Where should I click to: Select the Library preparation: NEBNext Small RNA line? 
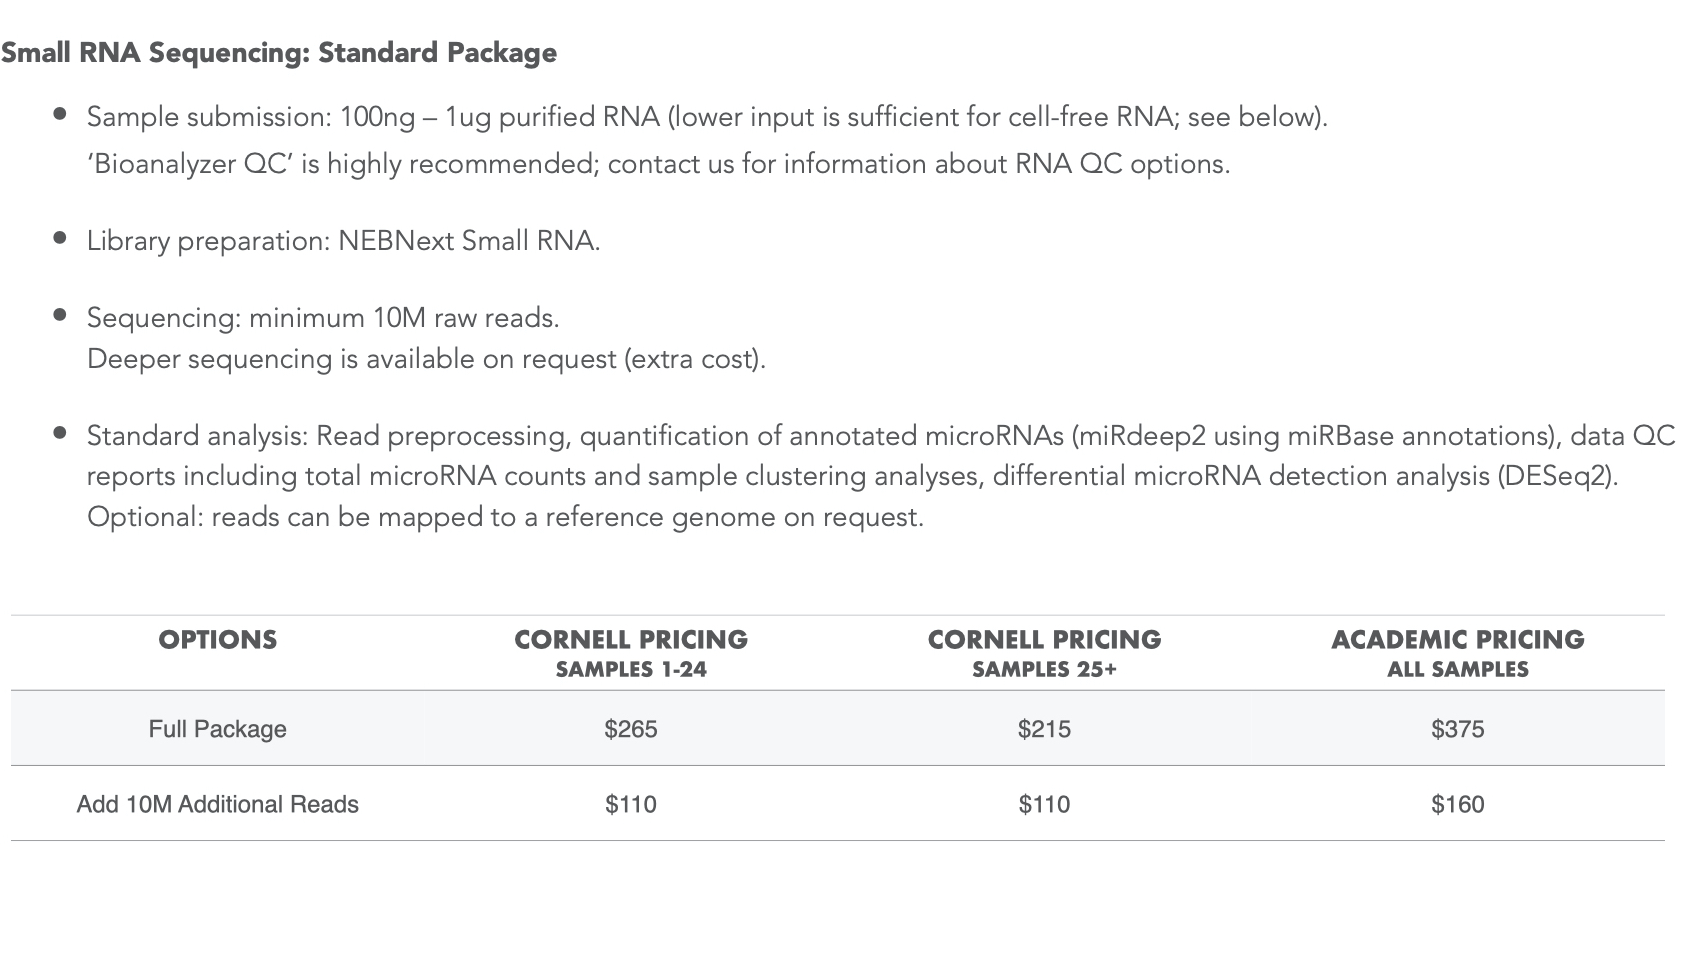343,241
